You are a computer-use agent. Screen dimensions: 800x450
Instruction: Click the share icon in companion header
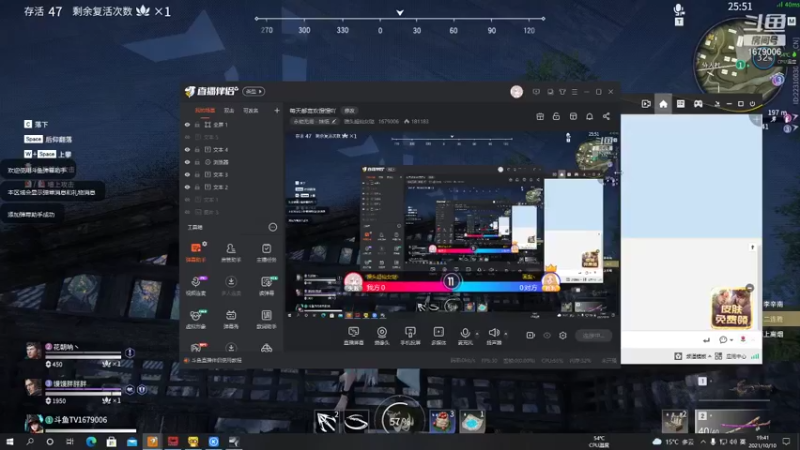(x=606, y=116)
